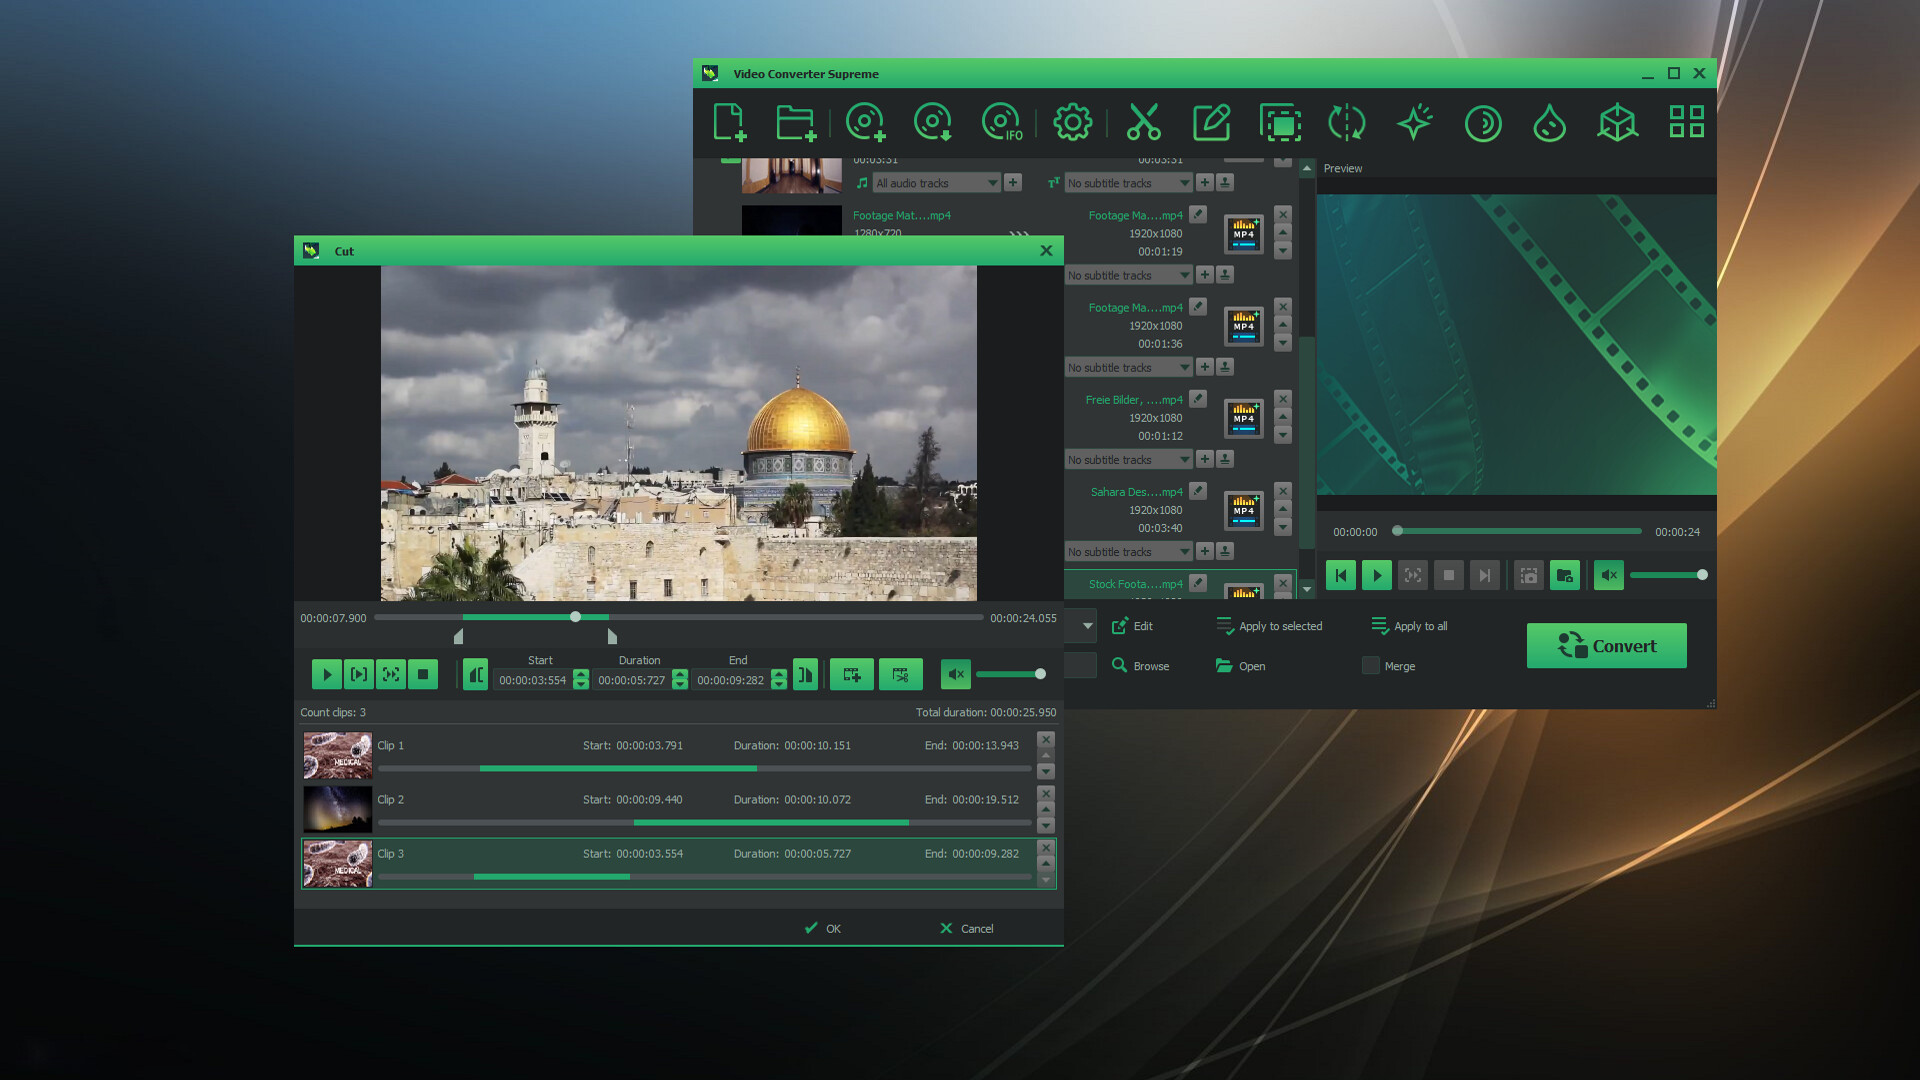This screenshot has height=1080, width=1920.
Task: Open the Settings gear in toolbar
Action: [x=1072, y=122]
